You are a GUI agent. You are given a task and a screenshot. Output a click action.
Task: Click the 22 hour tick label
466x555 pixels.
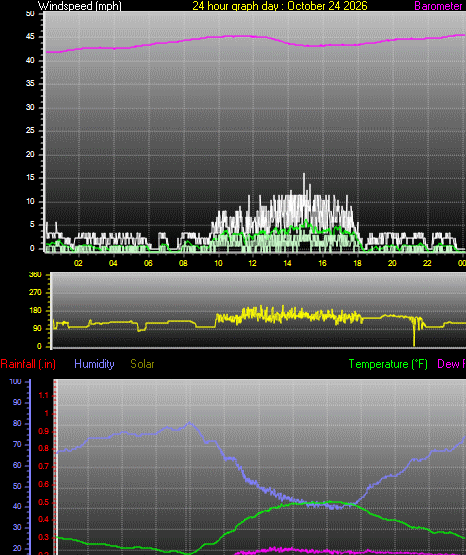(427, 263)
